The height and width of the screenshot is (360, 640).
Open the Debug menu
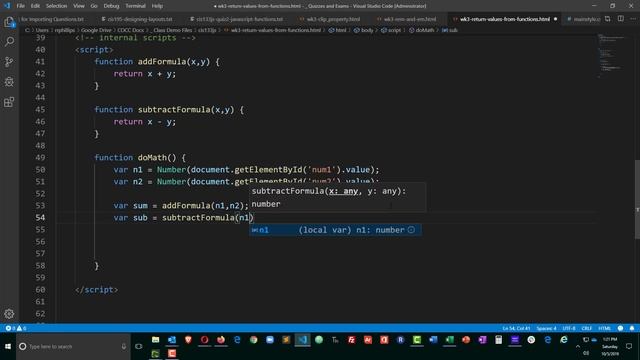[111, 6]
